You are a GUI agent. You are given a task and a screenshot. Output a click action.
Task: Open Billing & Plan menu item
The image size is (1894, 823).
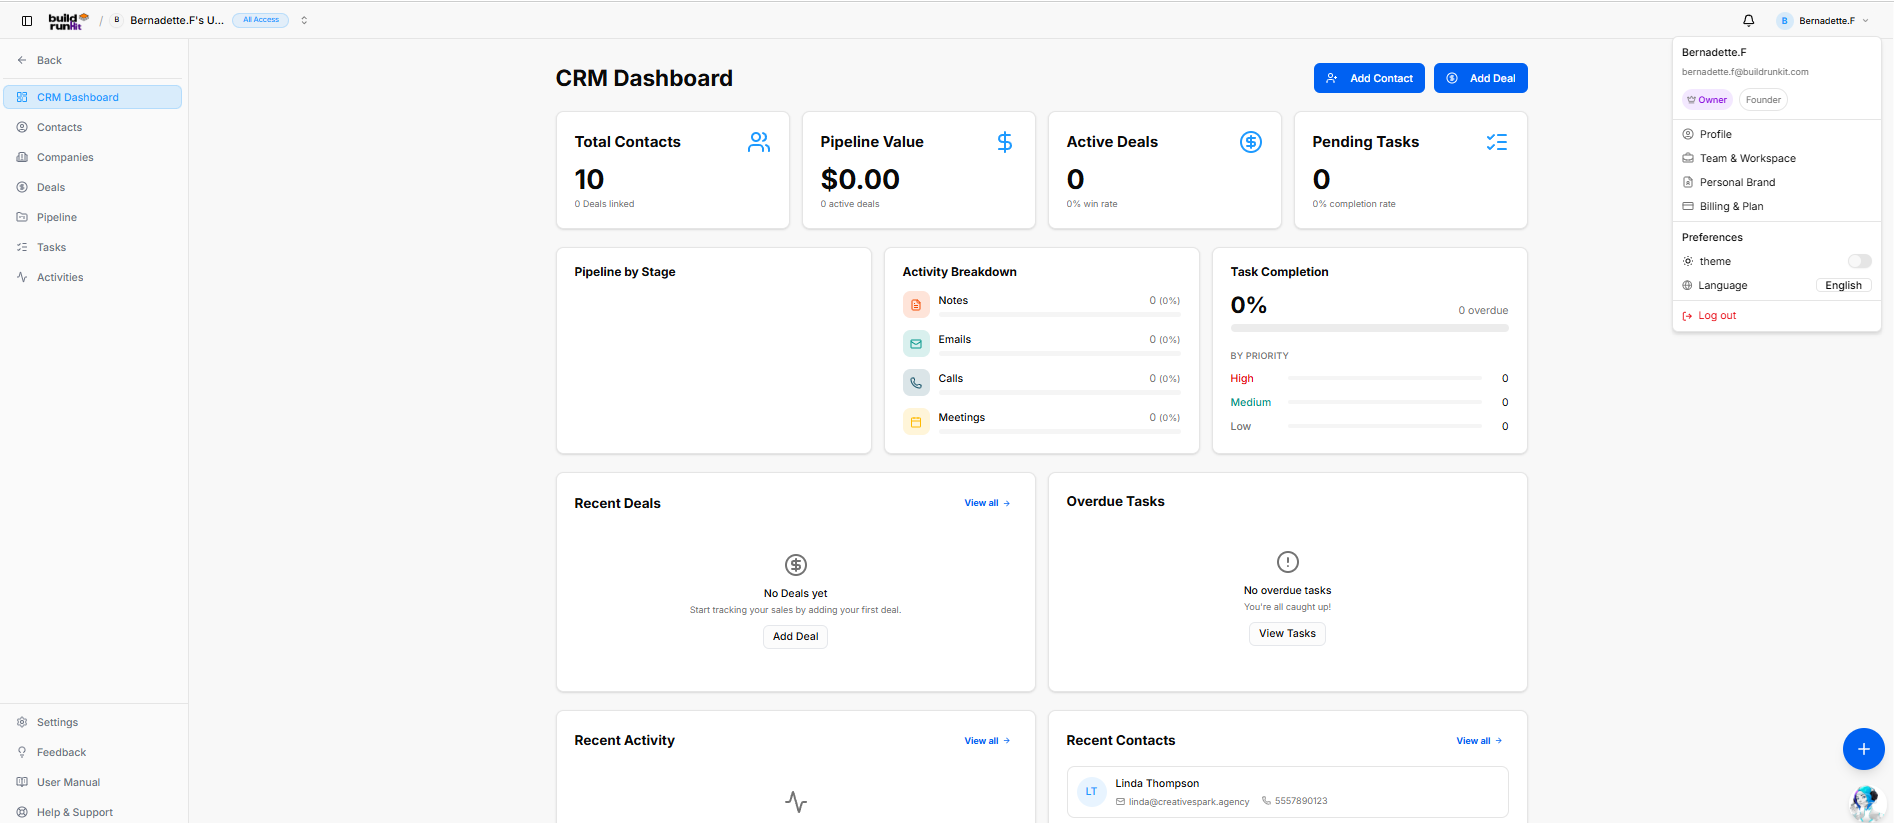1776,206
